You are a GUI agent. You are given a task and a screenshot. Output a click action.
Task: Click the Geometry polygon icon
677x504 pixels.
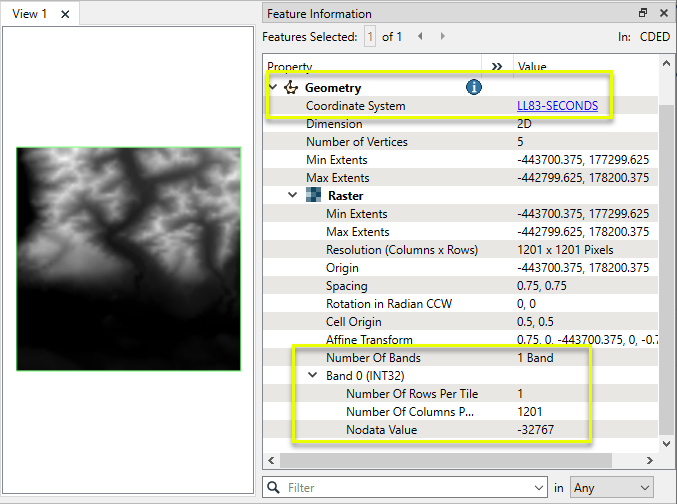(291, 88)
